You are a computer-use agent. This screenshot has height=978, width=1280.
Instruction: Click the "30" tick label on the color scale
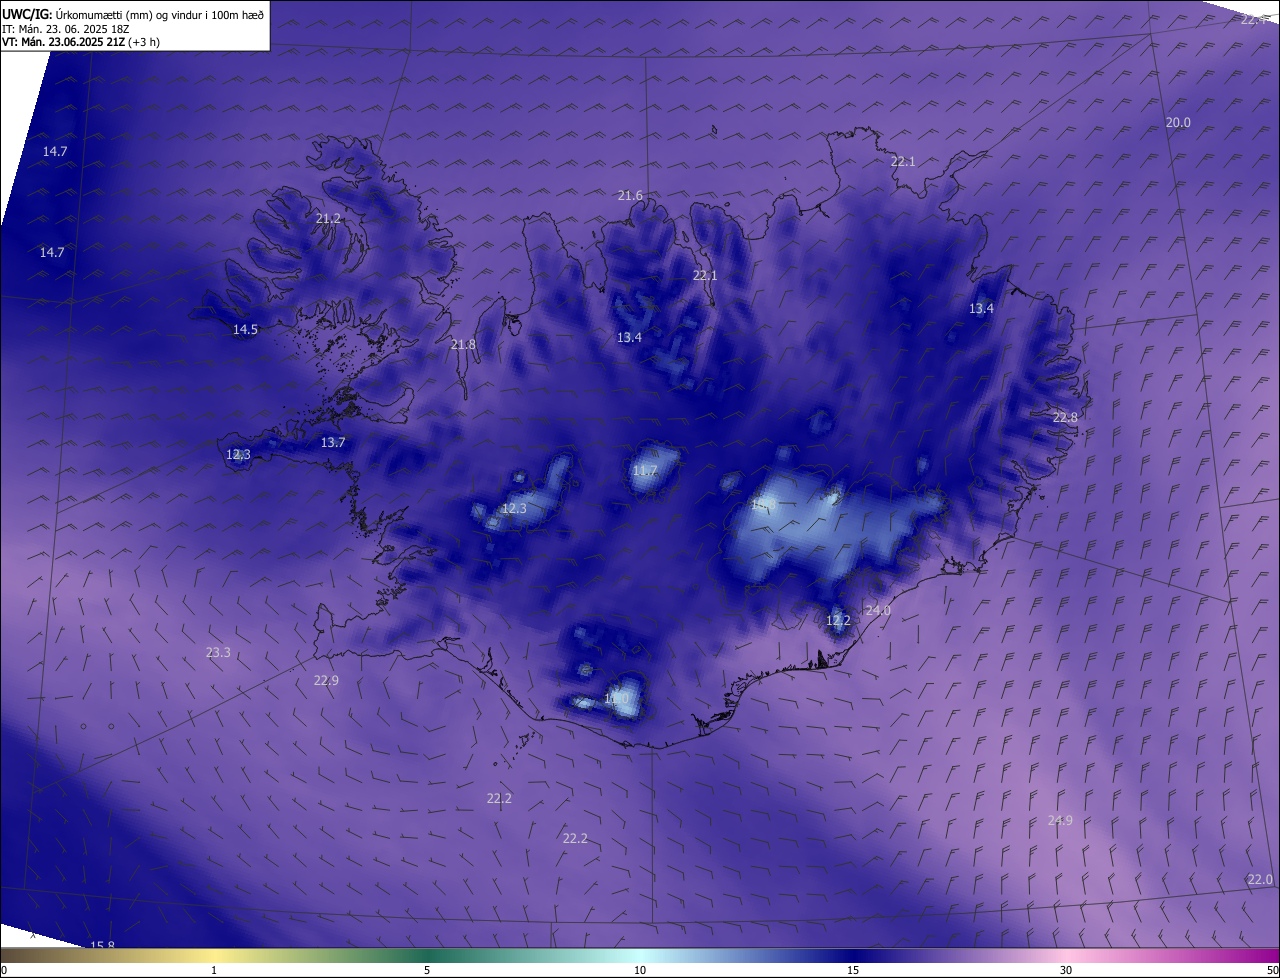1066,970
